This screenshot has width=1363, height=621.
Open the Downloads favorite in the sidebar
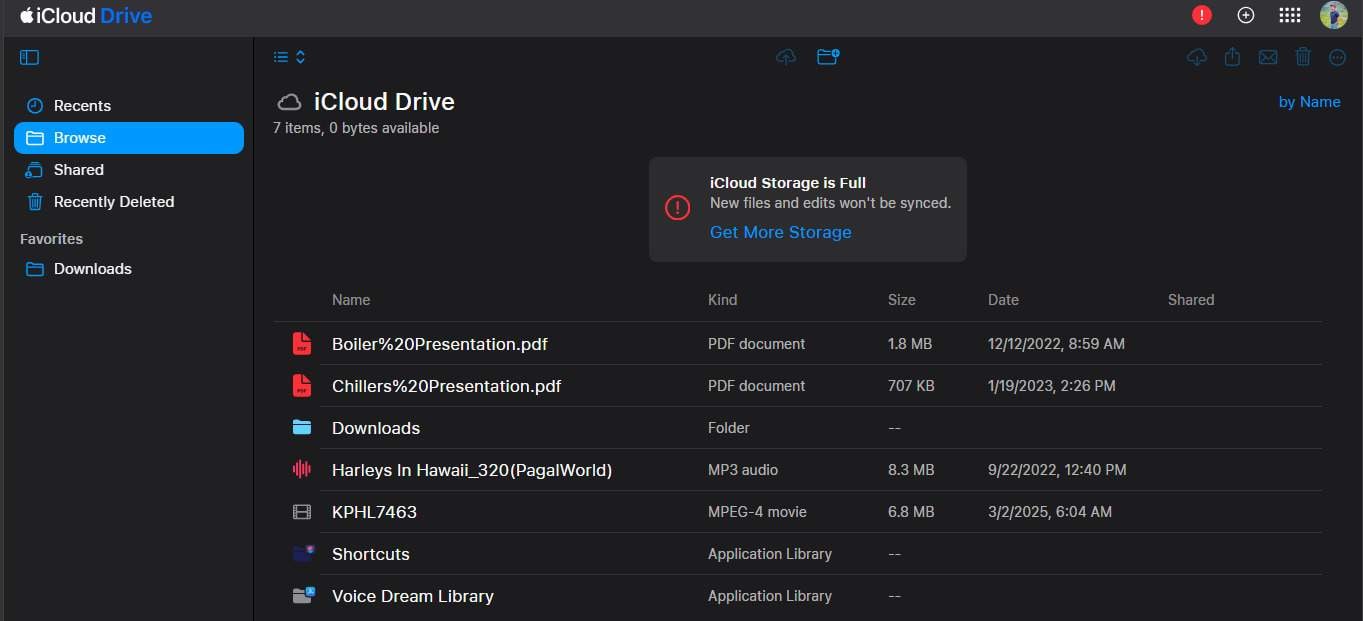(x=129, y=269)
